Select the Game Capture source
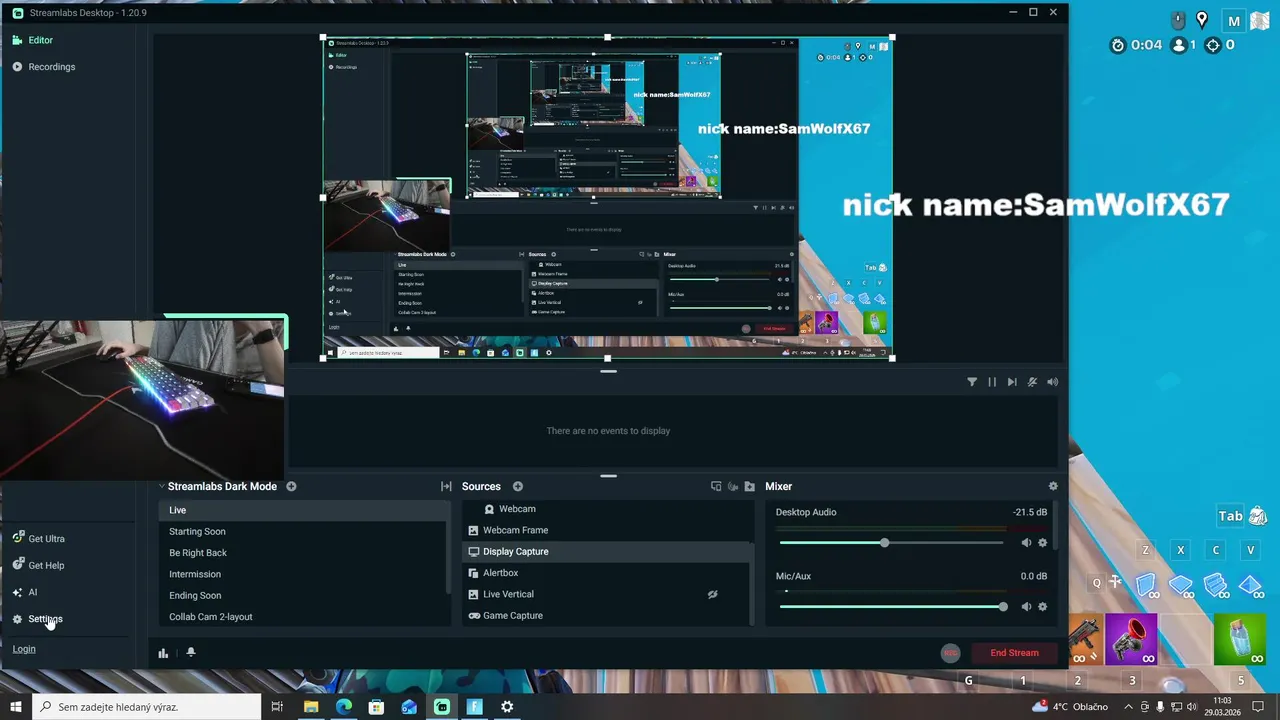The width and height of the screenshot is (1280, 720). 607,616
